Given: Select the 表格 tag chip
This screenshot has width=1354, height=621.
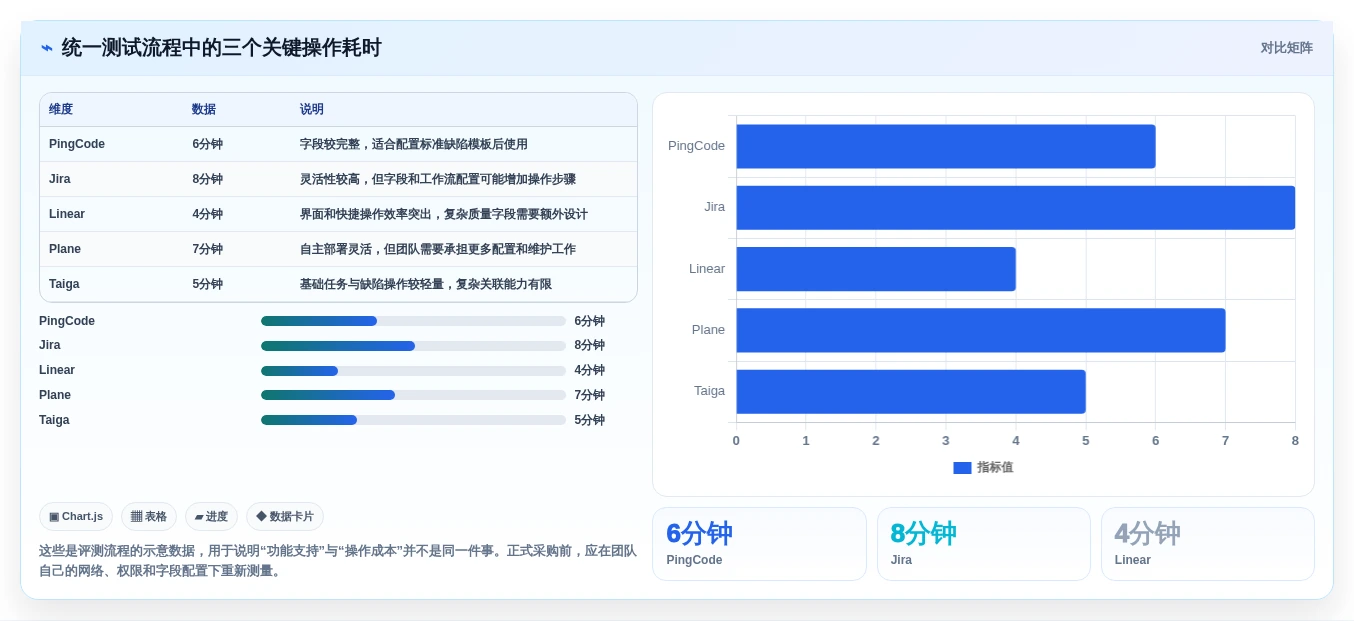Looking at the screenshot, I should (149, 517).
